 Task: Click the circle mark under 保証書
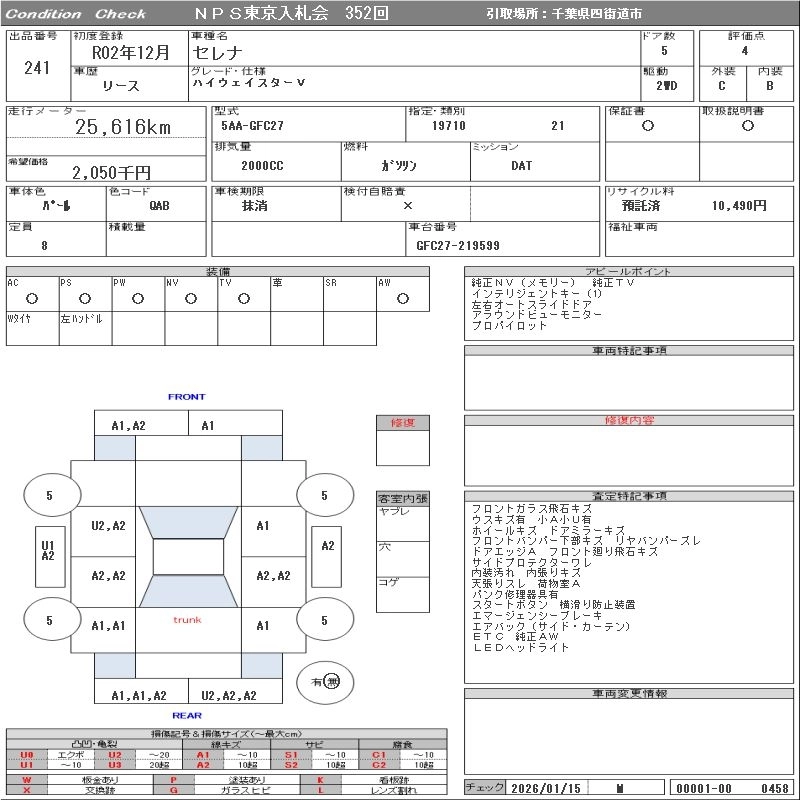(x=648, y=126)
